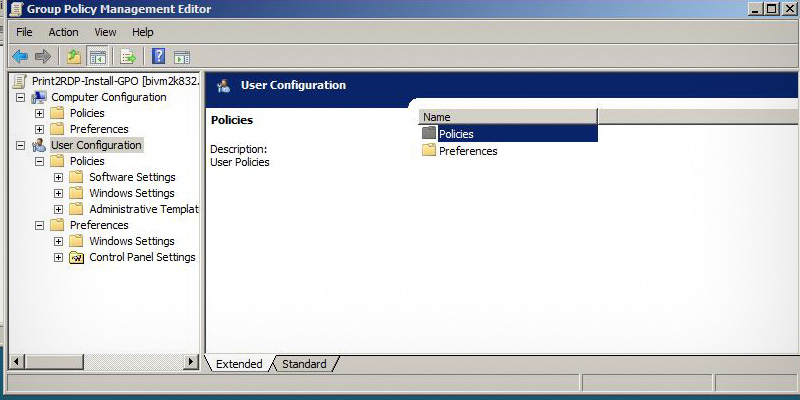
Task: Open the Action menu
Action: pos(63,32)
